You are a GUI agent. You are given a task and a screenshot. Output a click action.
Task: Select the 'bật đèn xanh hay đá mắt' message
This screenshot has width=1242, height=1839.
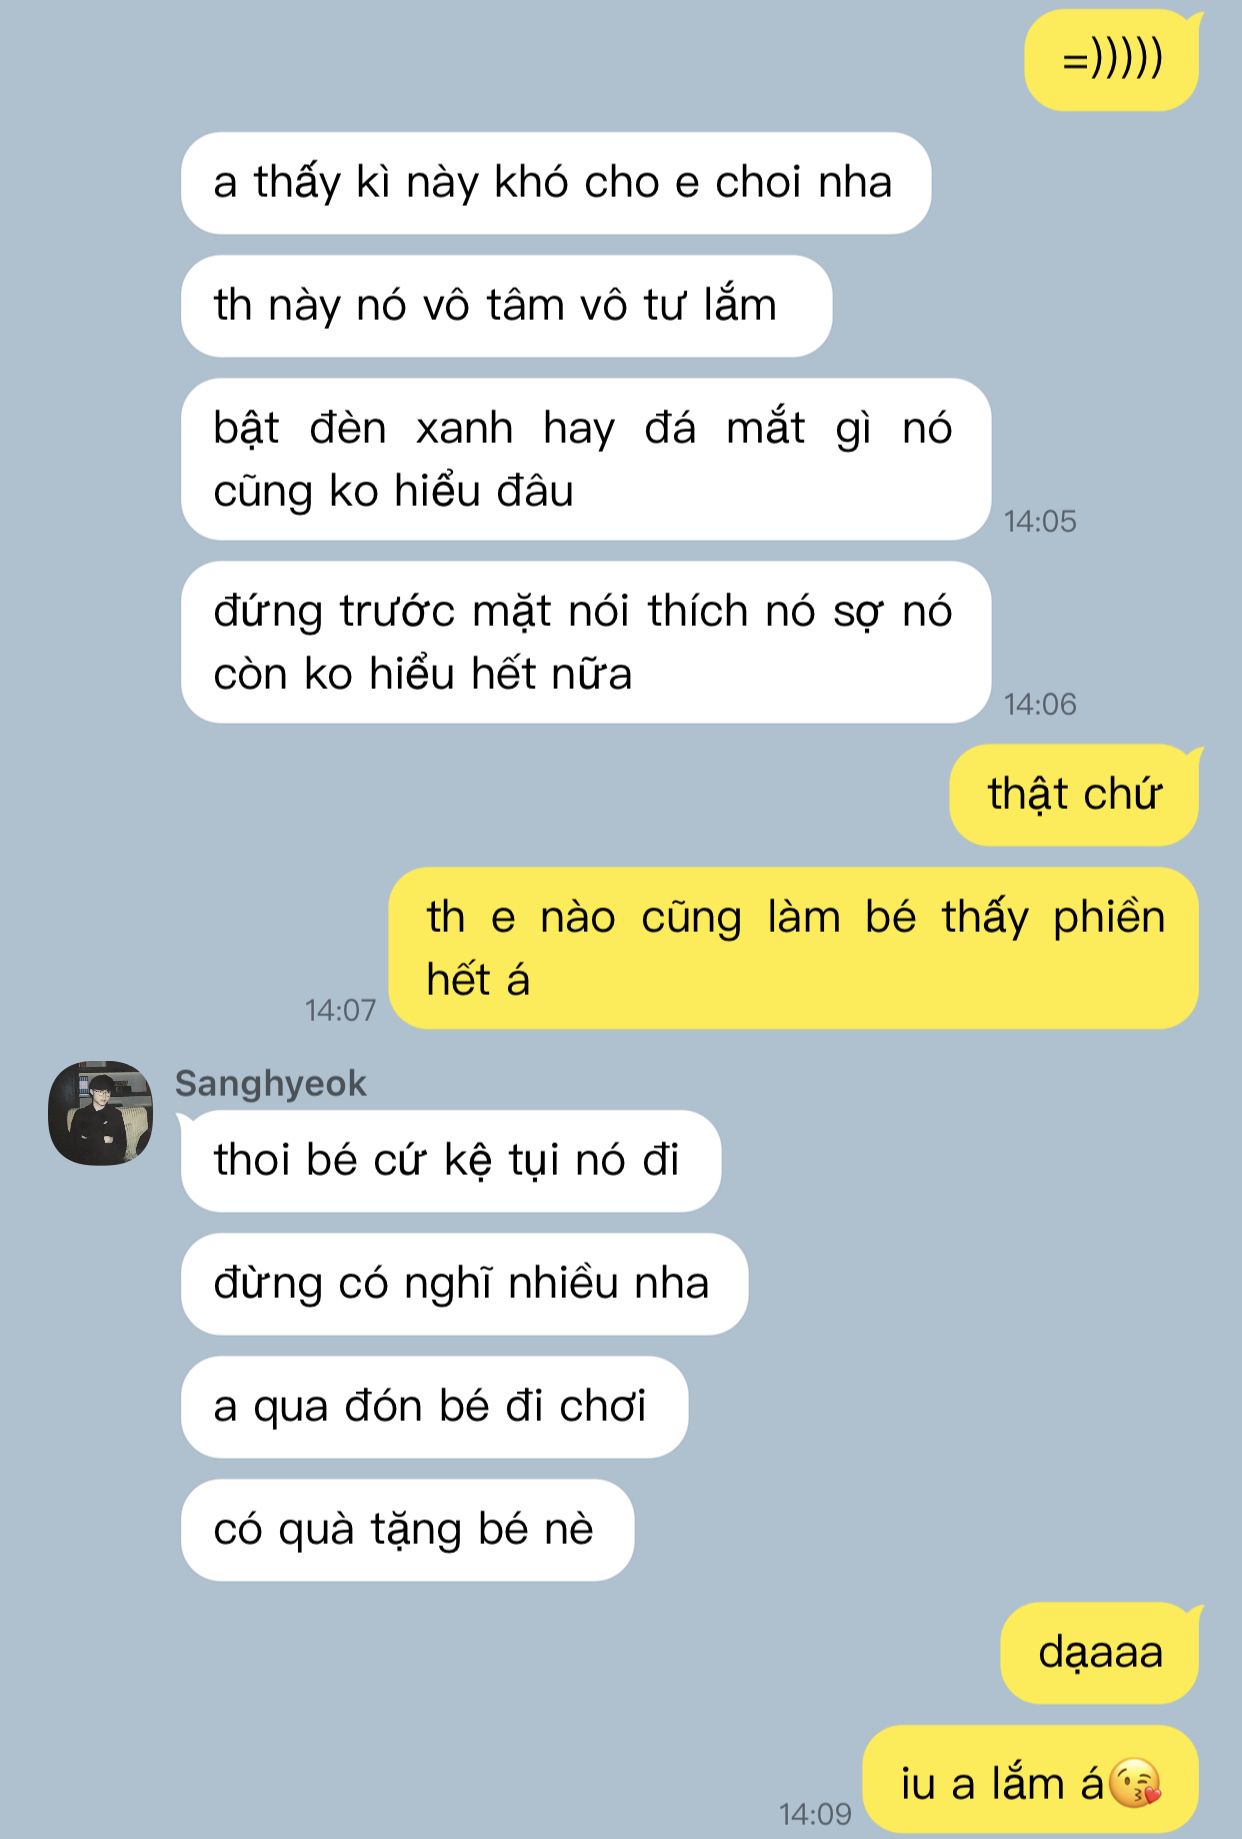tap(586, 459)
